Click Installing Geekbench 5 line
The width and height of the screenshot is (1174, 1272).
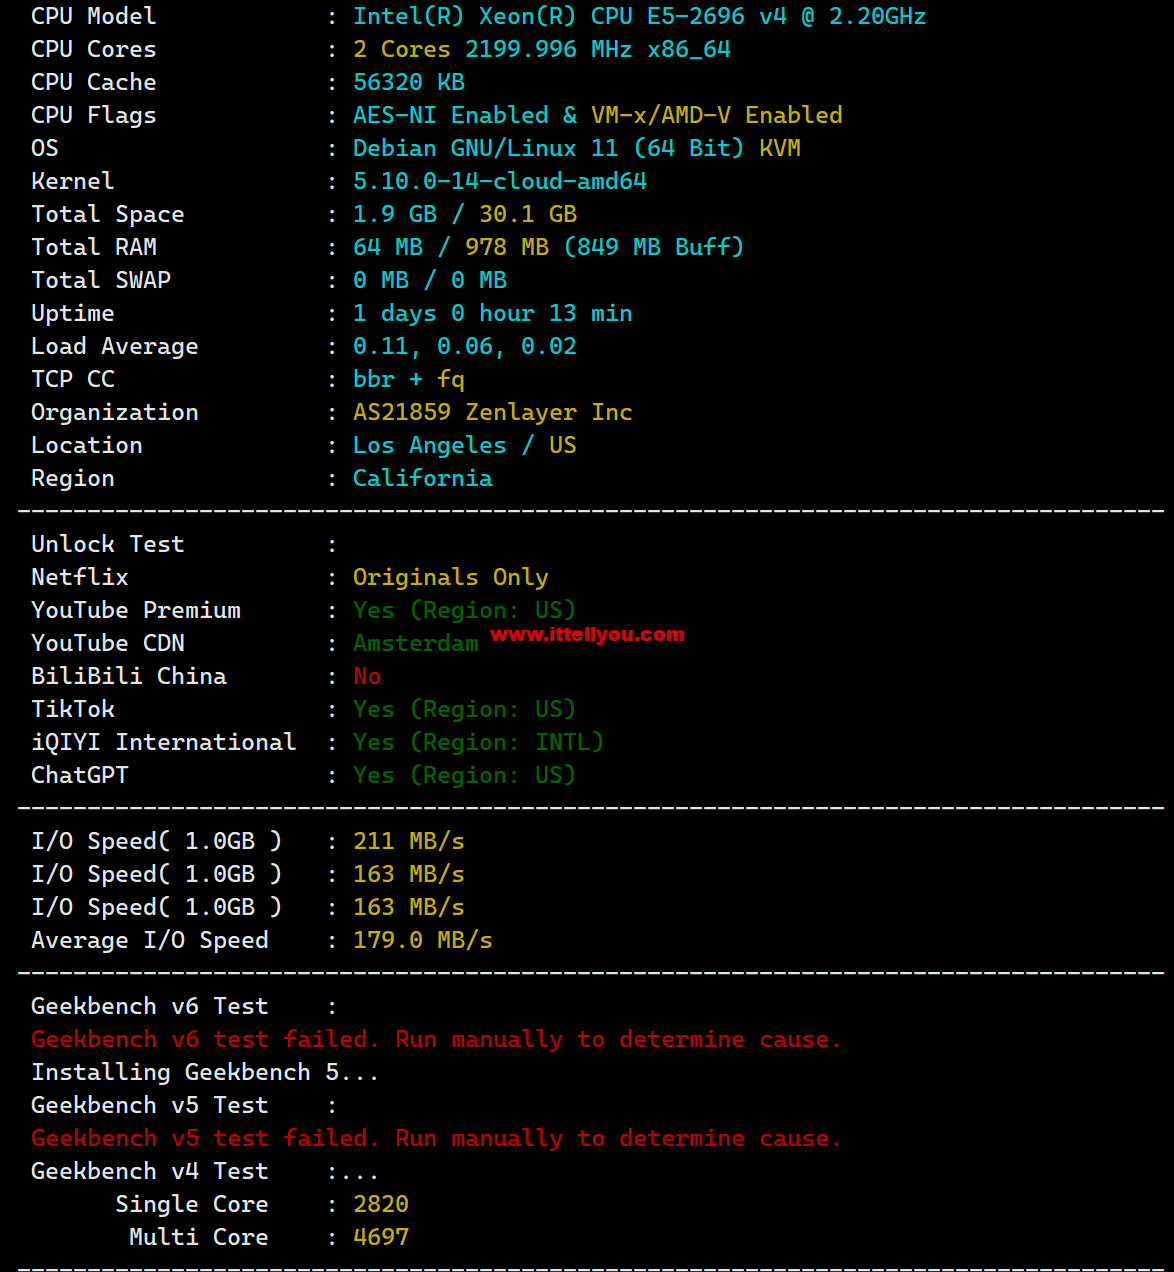tap(205, 1072)
